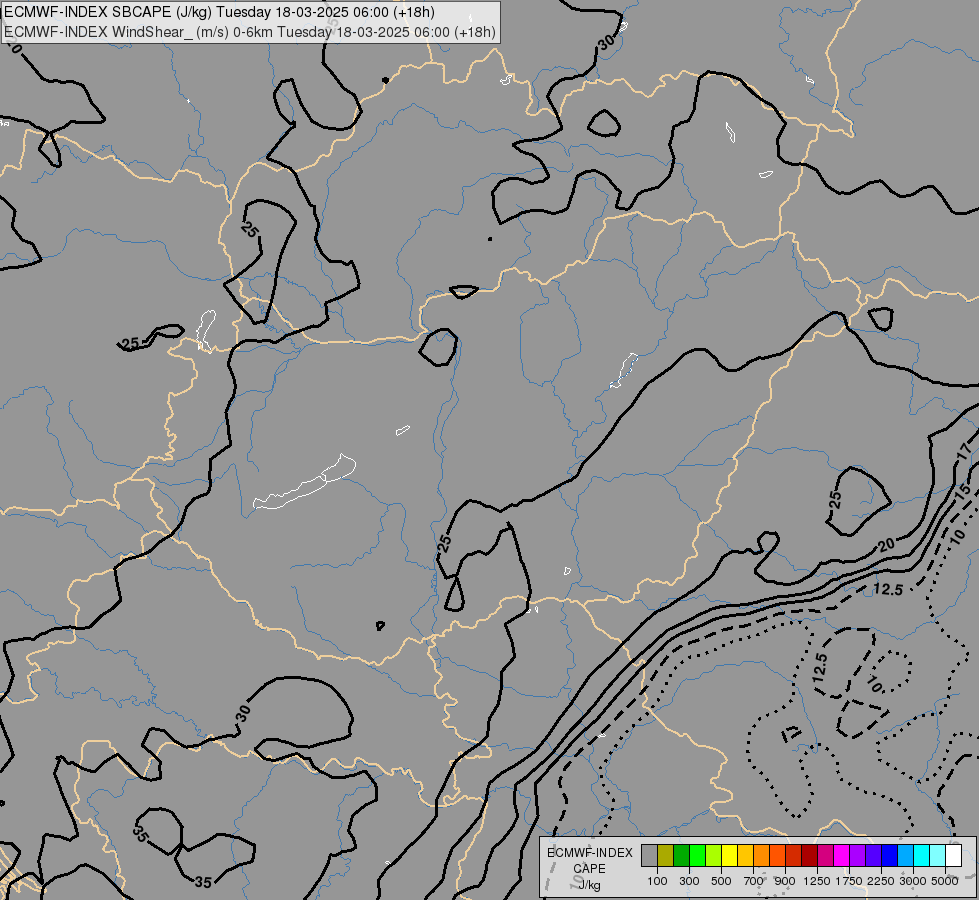Pick the dark green legend swatch
The width and height of the screenshot is (979, 900).
681,856
